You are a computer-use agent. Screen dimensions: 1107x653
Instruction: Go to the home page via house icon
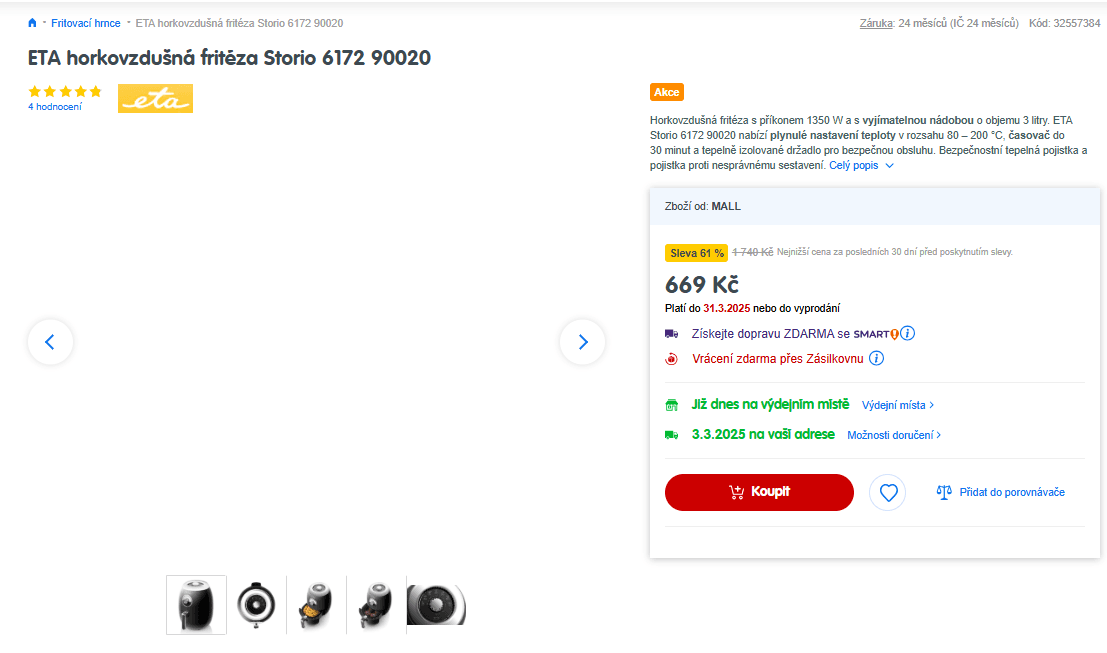(32, 23)
